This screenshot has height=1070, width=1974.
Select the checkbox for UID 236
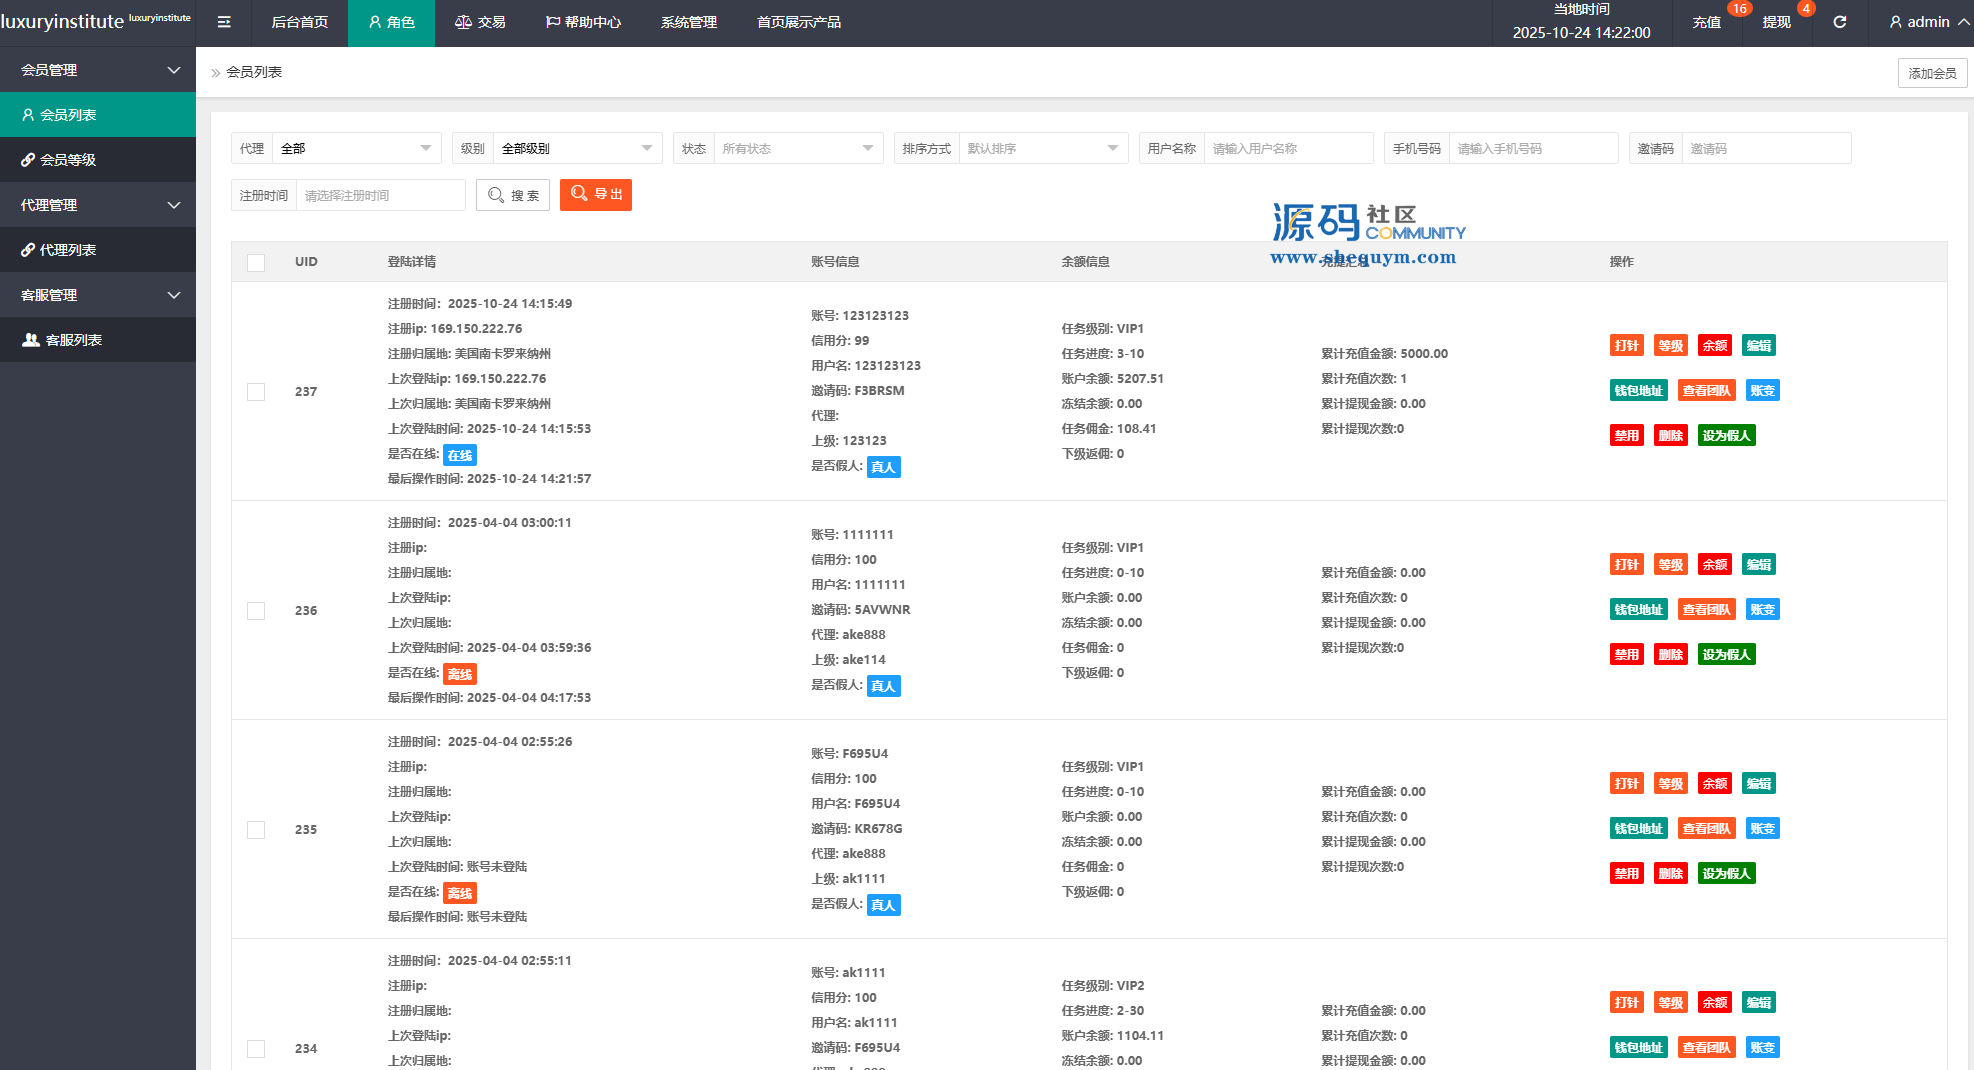(x=256, y=611)
